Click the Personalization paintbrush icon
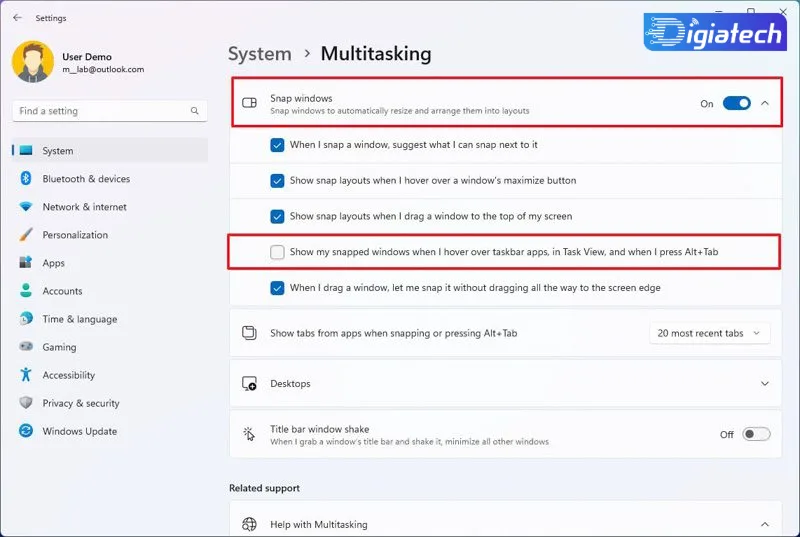Viewport: 800px width, 537px height. [26, 235]
